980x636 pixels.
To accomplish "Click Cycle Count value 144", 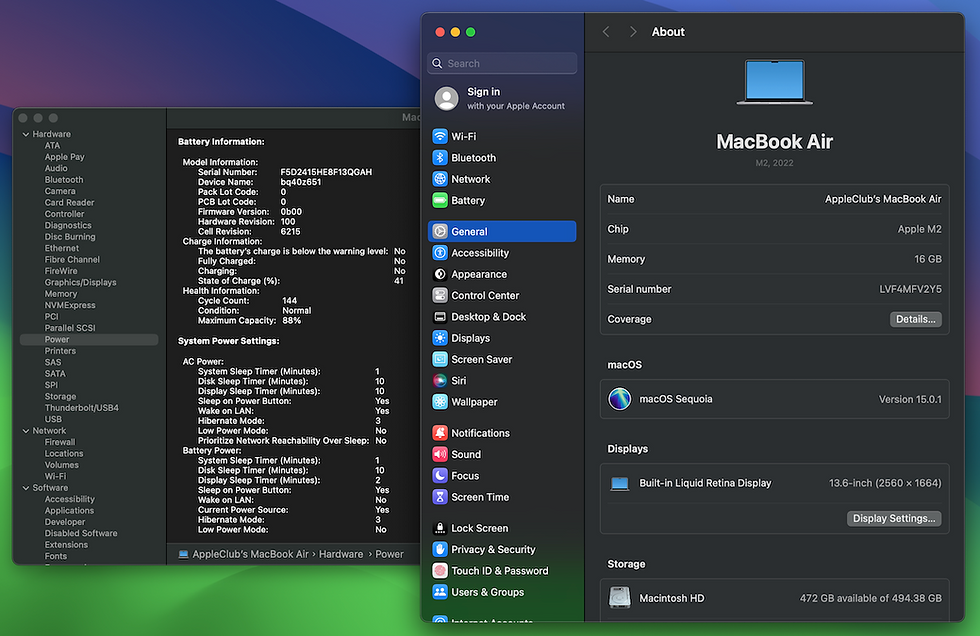I will pos(289,301).
